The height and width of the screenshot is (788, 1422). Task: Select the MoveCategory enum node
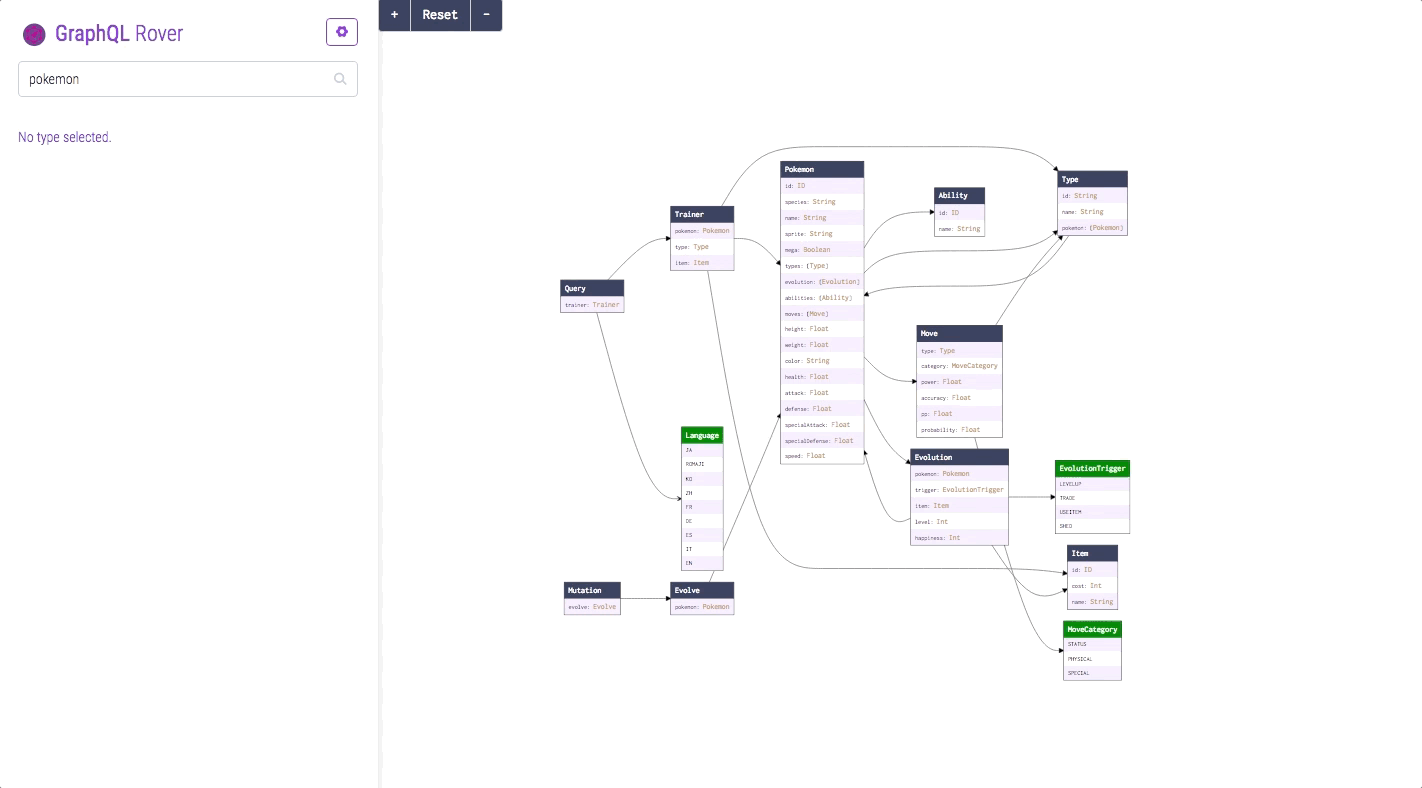click(x=1091, y=629)
